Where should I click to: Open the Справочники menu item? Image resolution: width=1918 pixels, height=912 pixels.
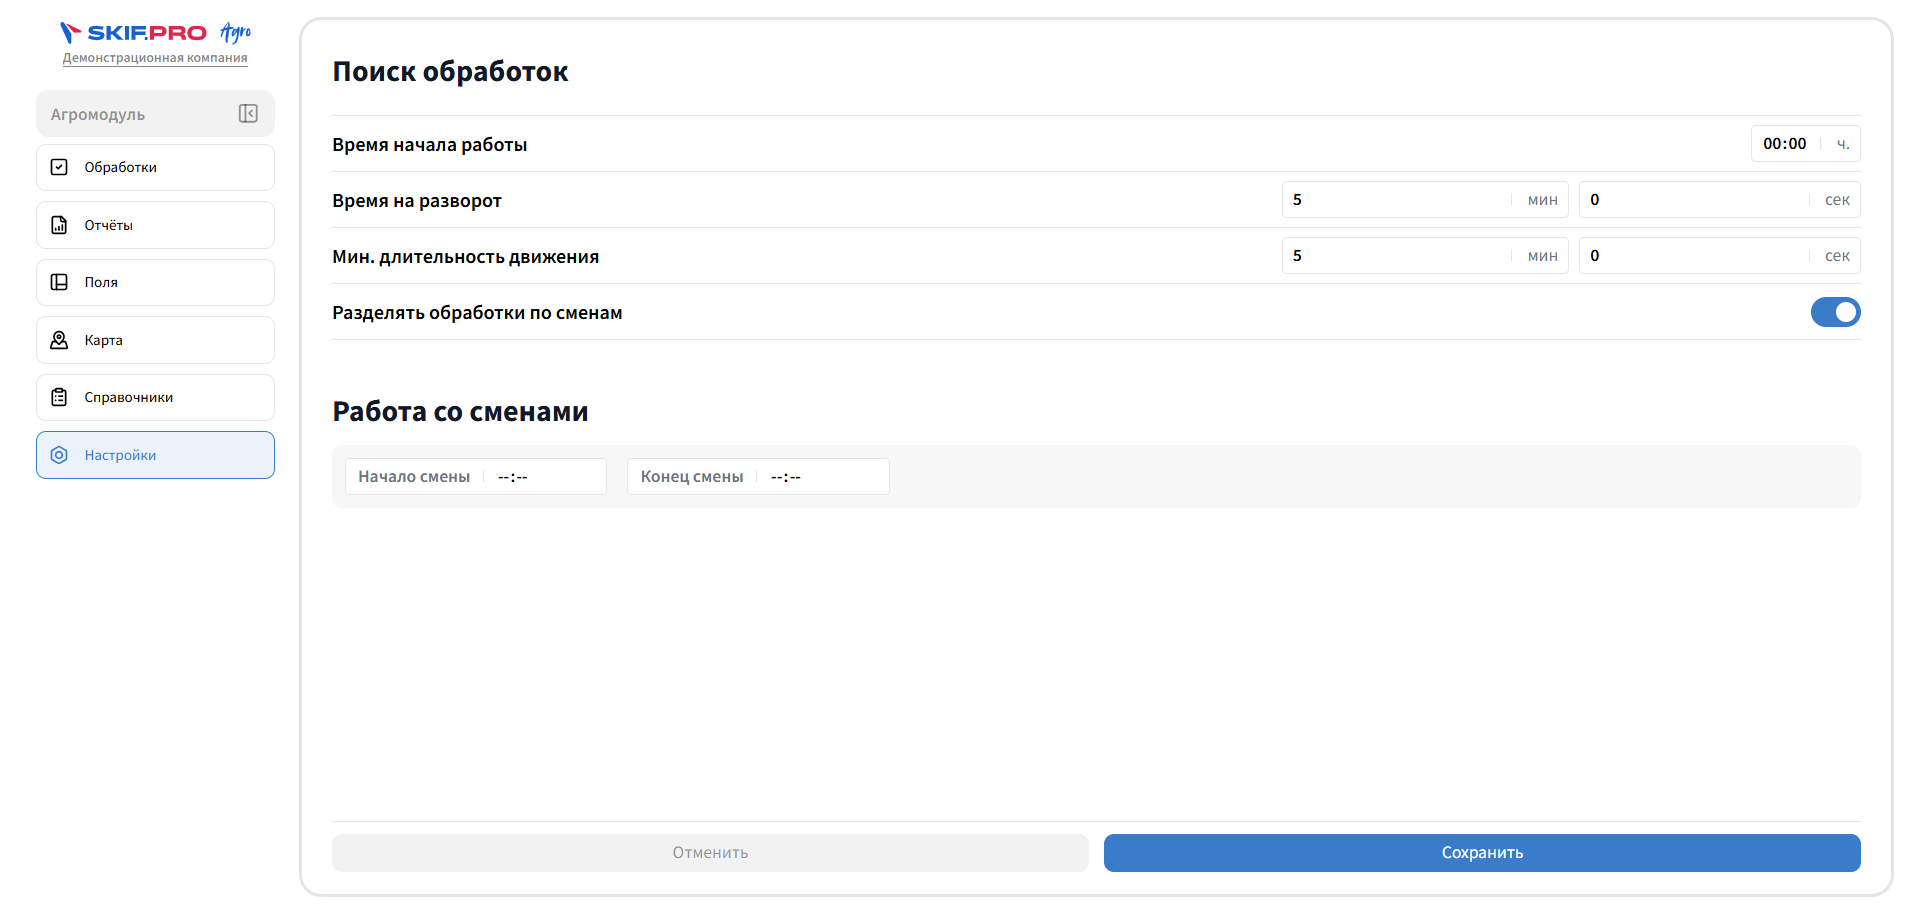click(x=155, y=397)
